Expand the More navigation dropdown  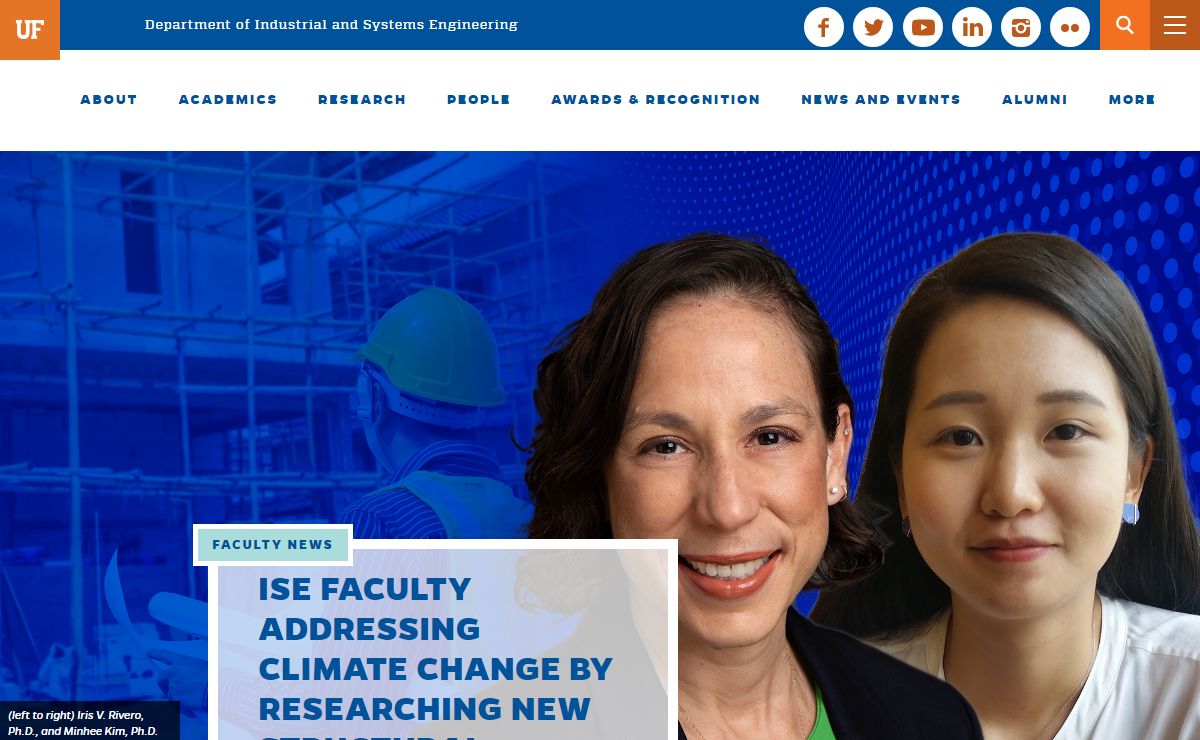point(1132,100)
